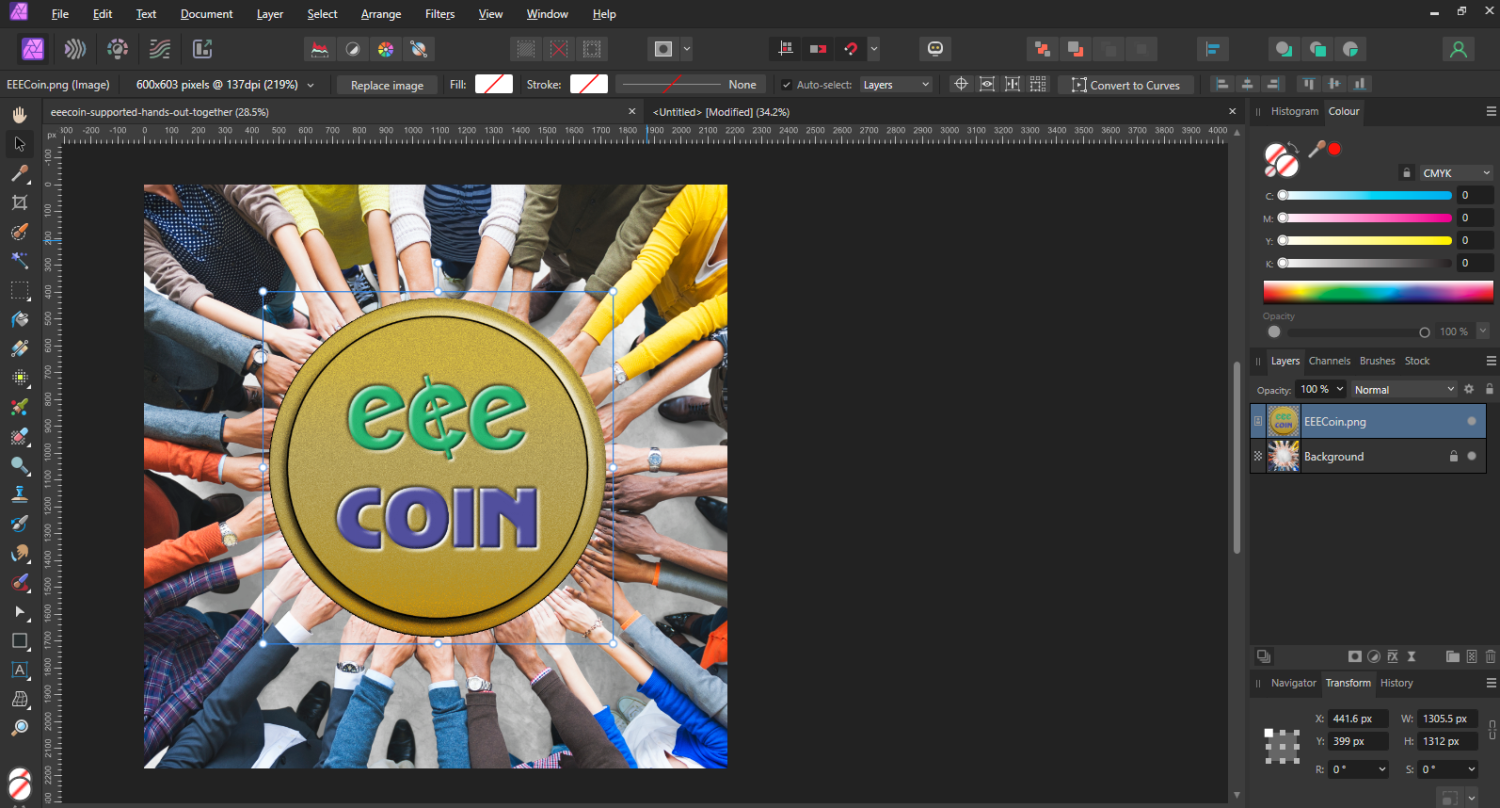This screenshot has height=808, width=1500.
Task: Open the CMYK colour model dropdown
Action: pos(1456,173)
